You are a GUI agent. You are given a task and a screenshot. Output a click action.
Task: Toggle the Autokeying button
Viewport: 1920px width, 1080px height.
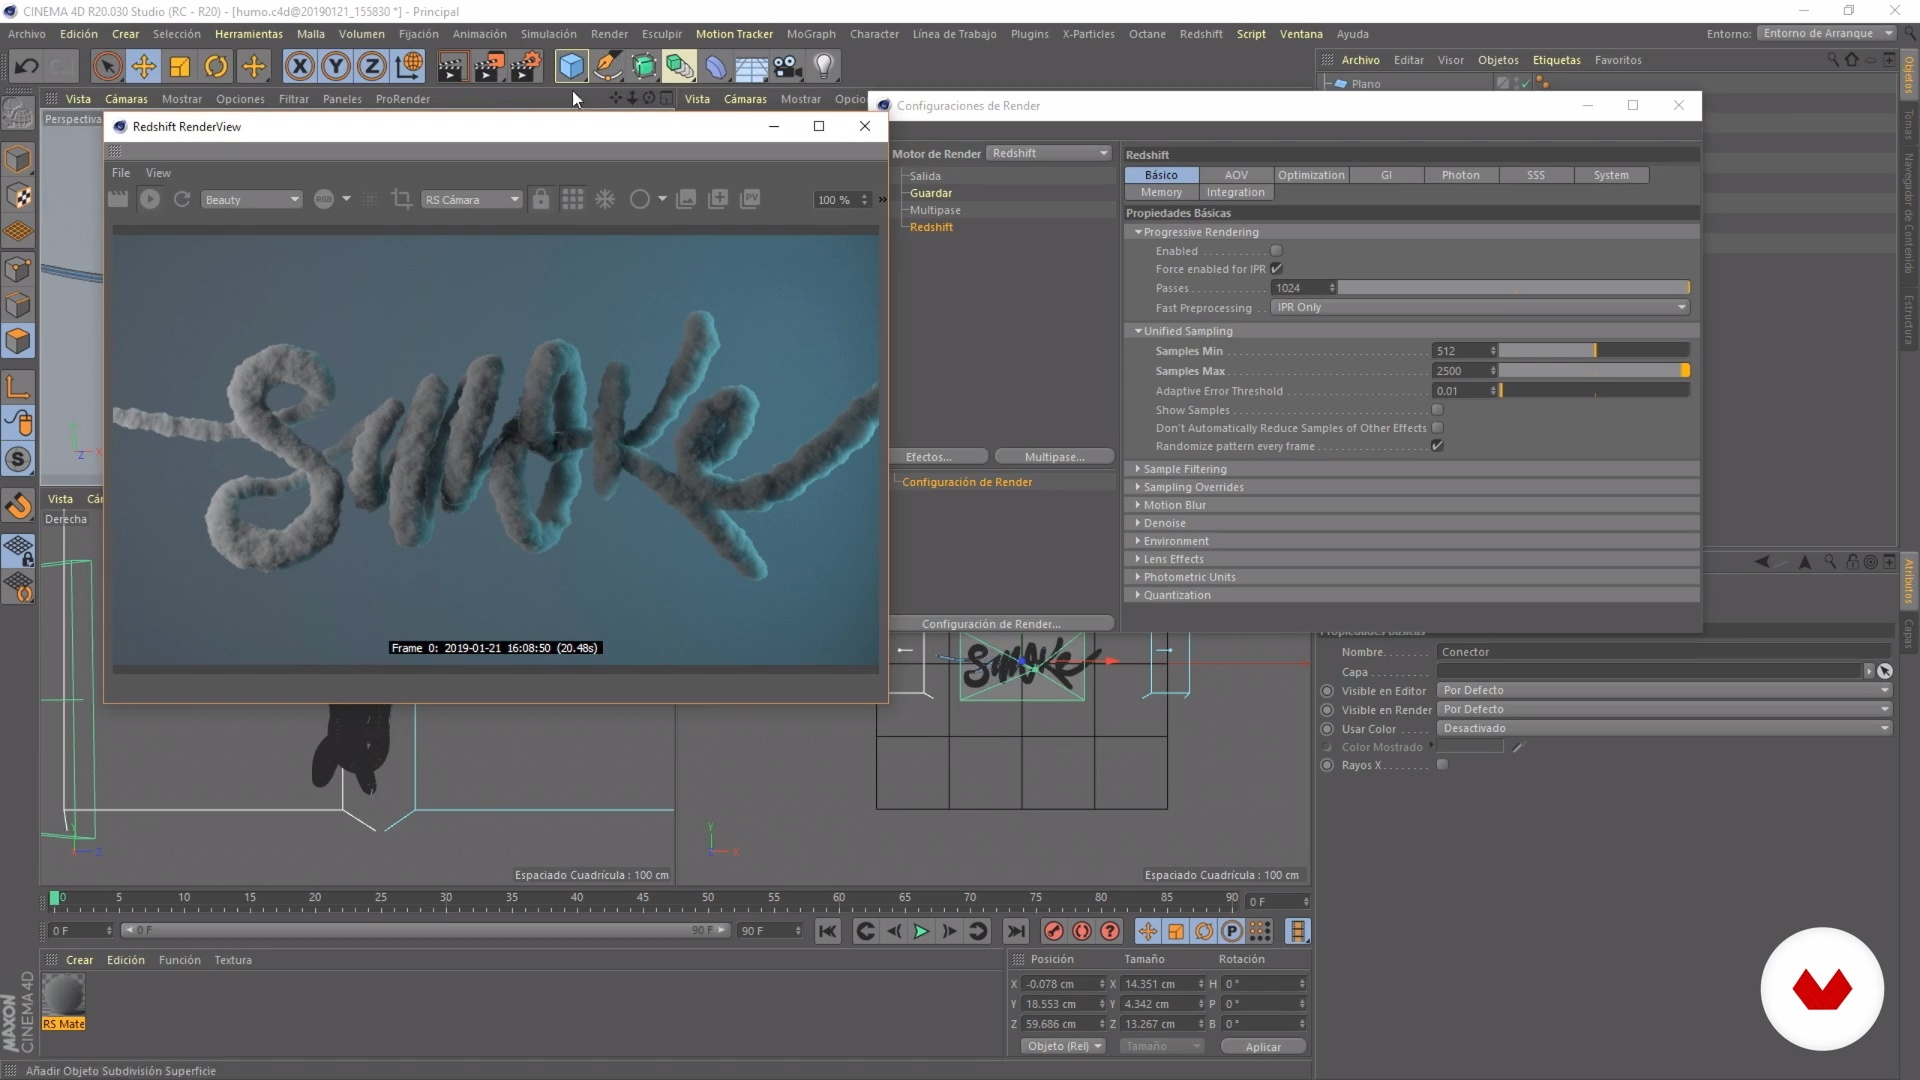[1082, 931]
